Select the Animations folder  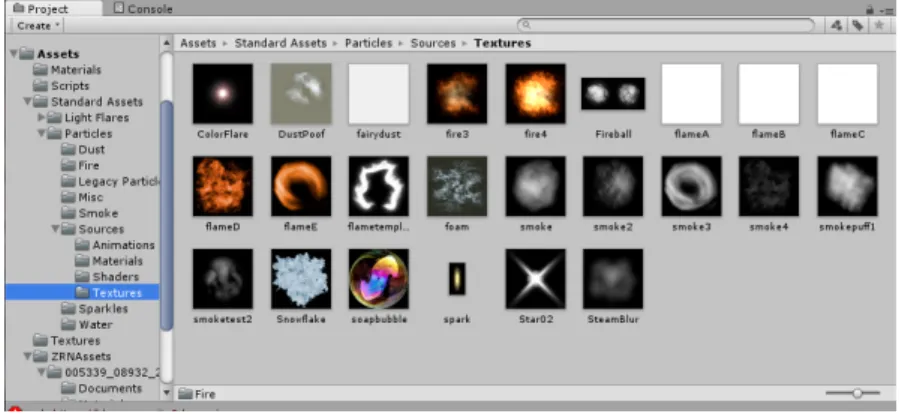point(115,245)
